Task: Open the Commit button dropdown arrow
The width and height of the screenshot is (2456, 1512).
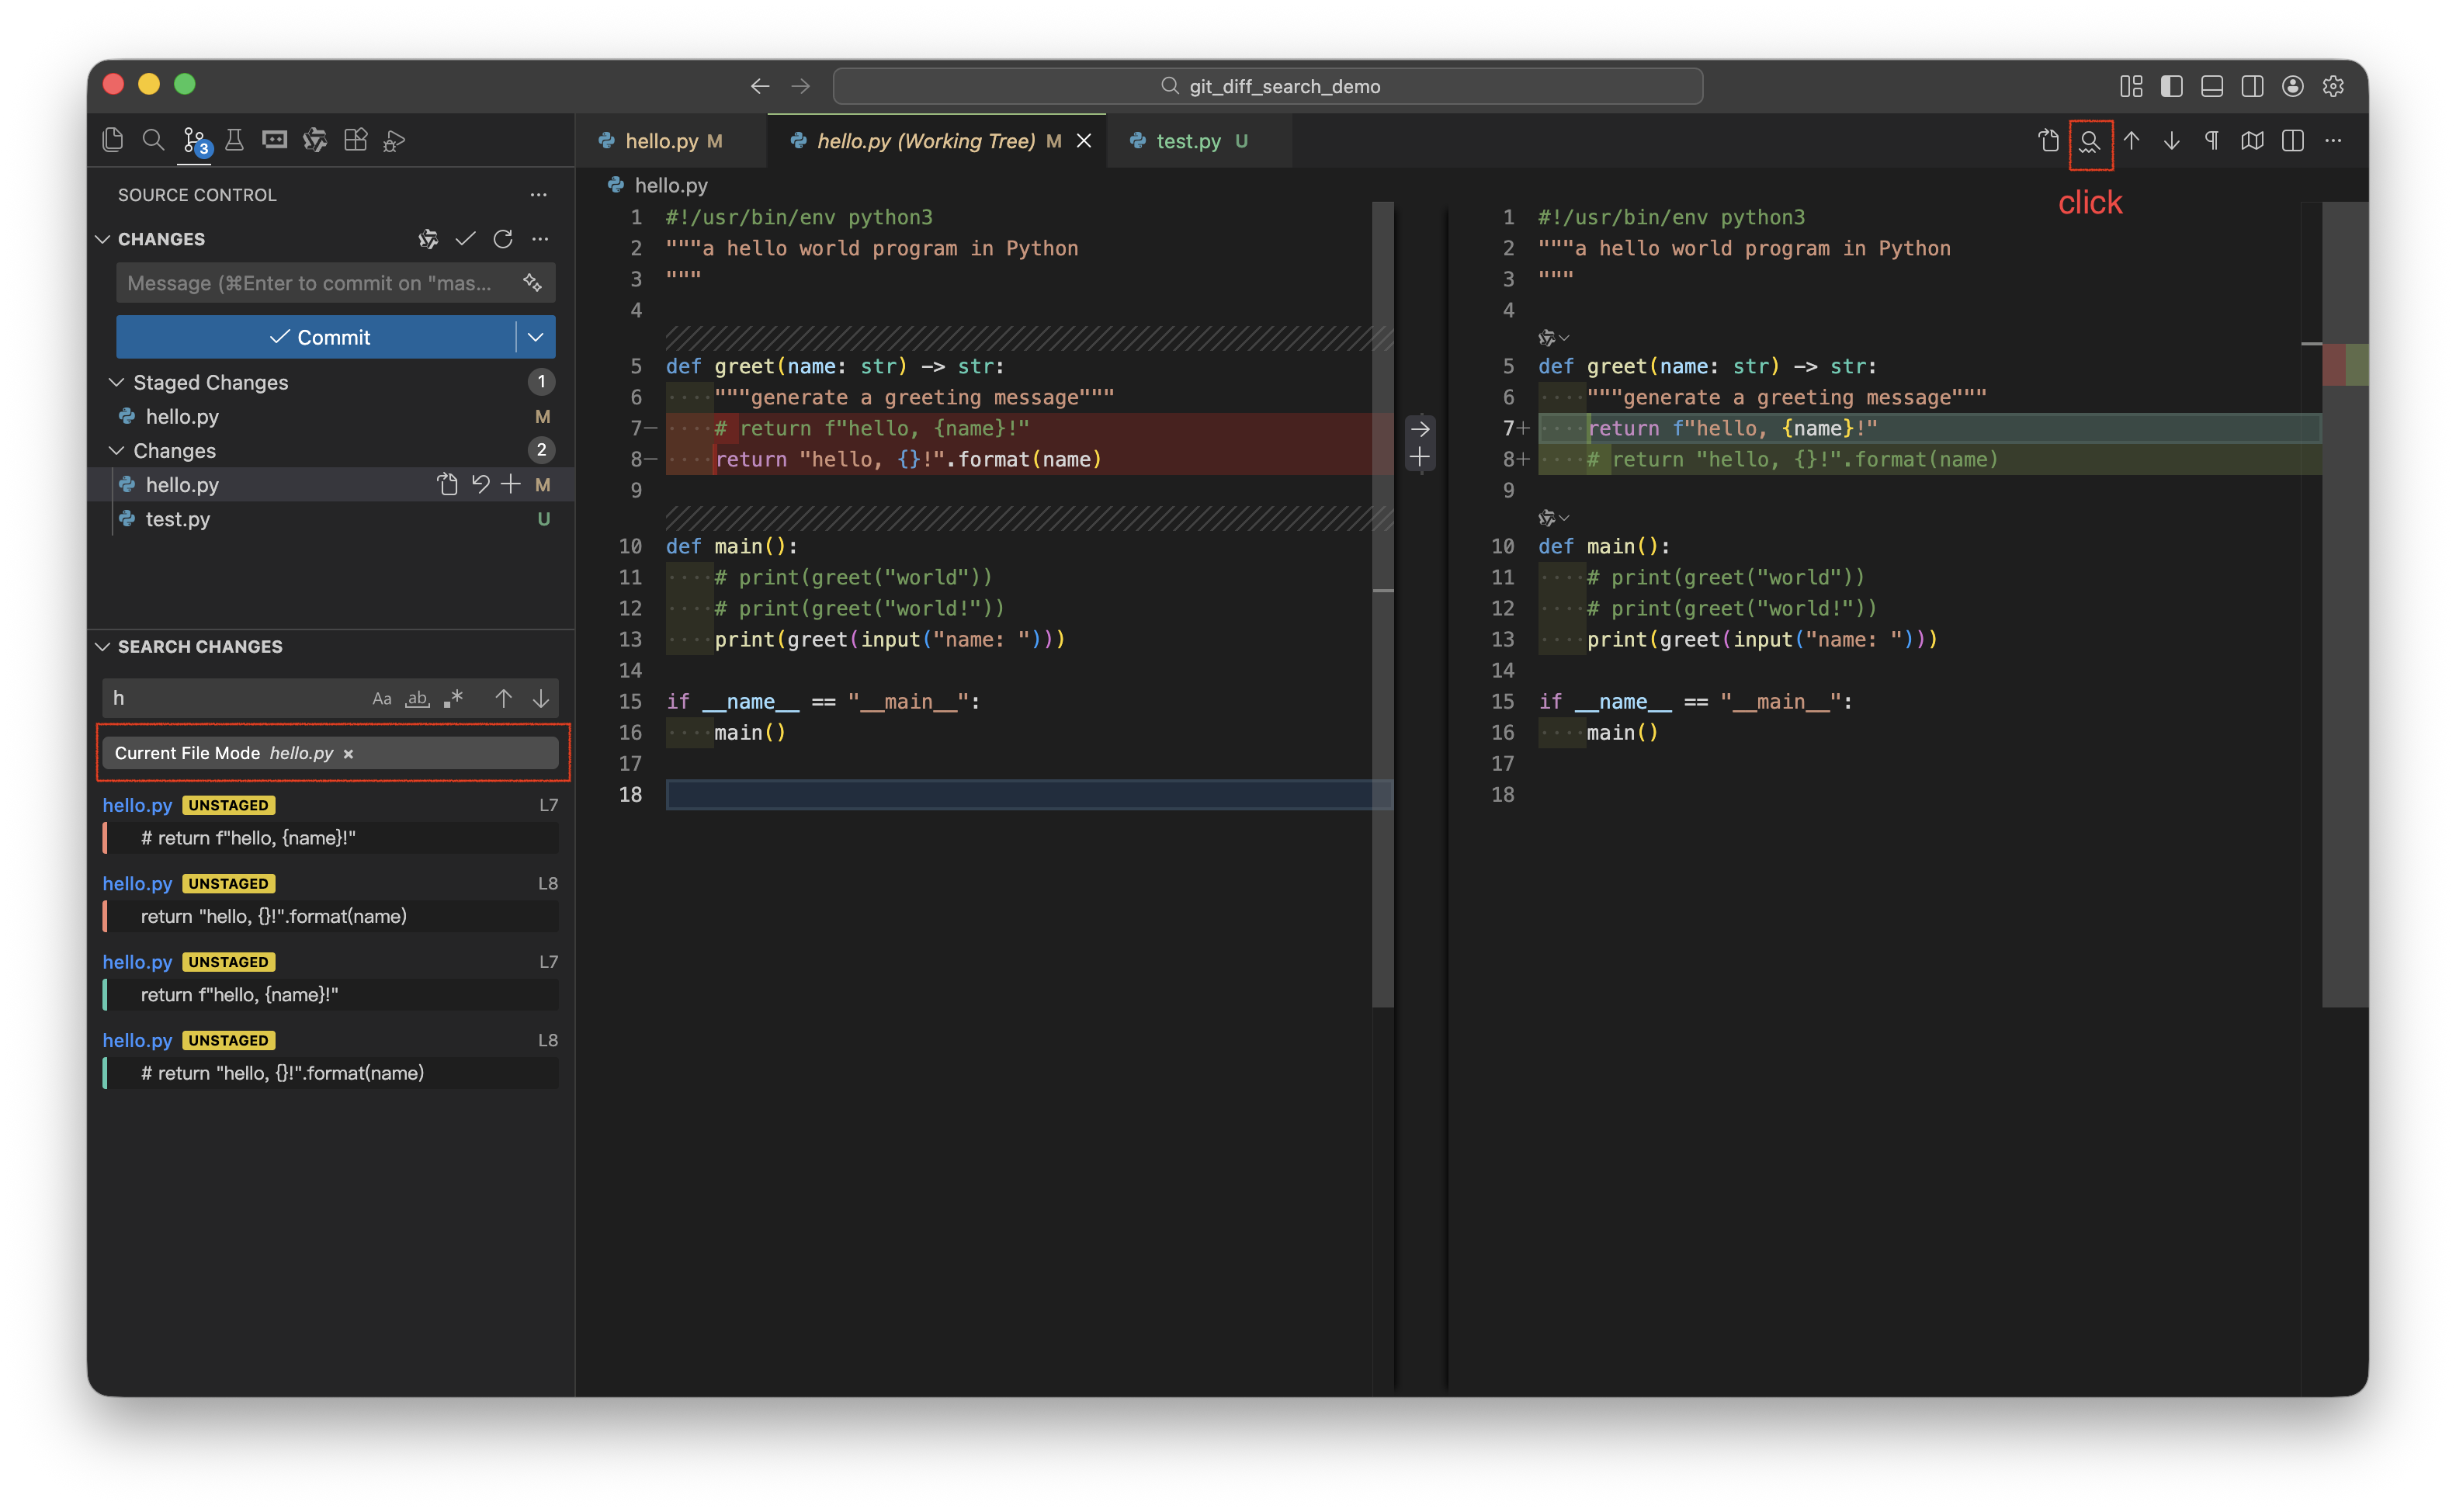Action: [x=536, y=337]
